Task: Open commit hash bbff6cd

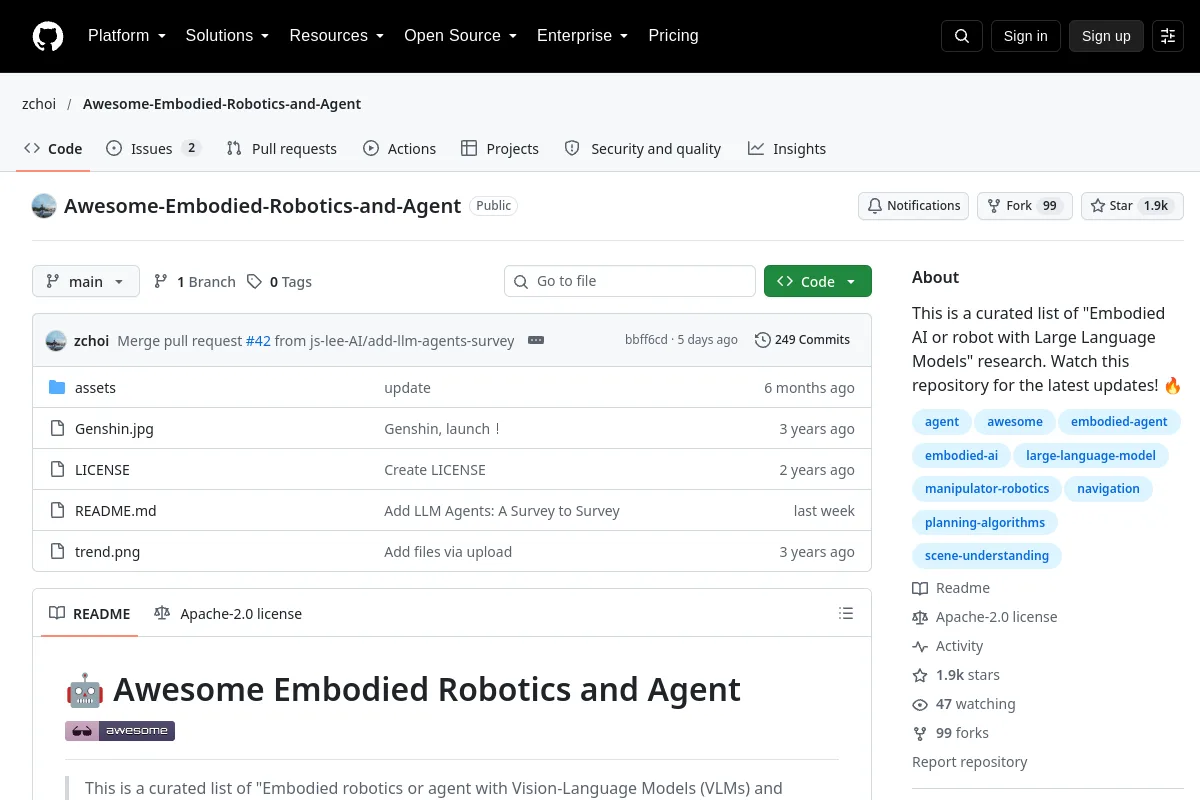Action: click(646, 340)
